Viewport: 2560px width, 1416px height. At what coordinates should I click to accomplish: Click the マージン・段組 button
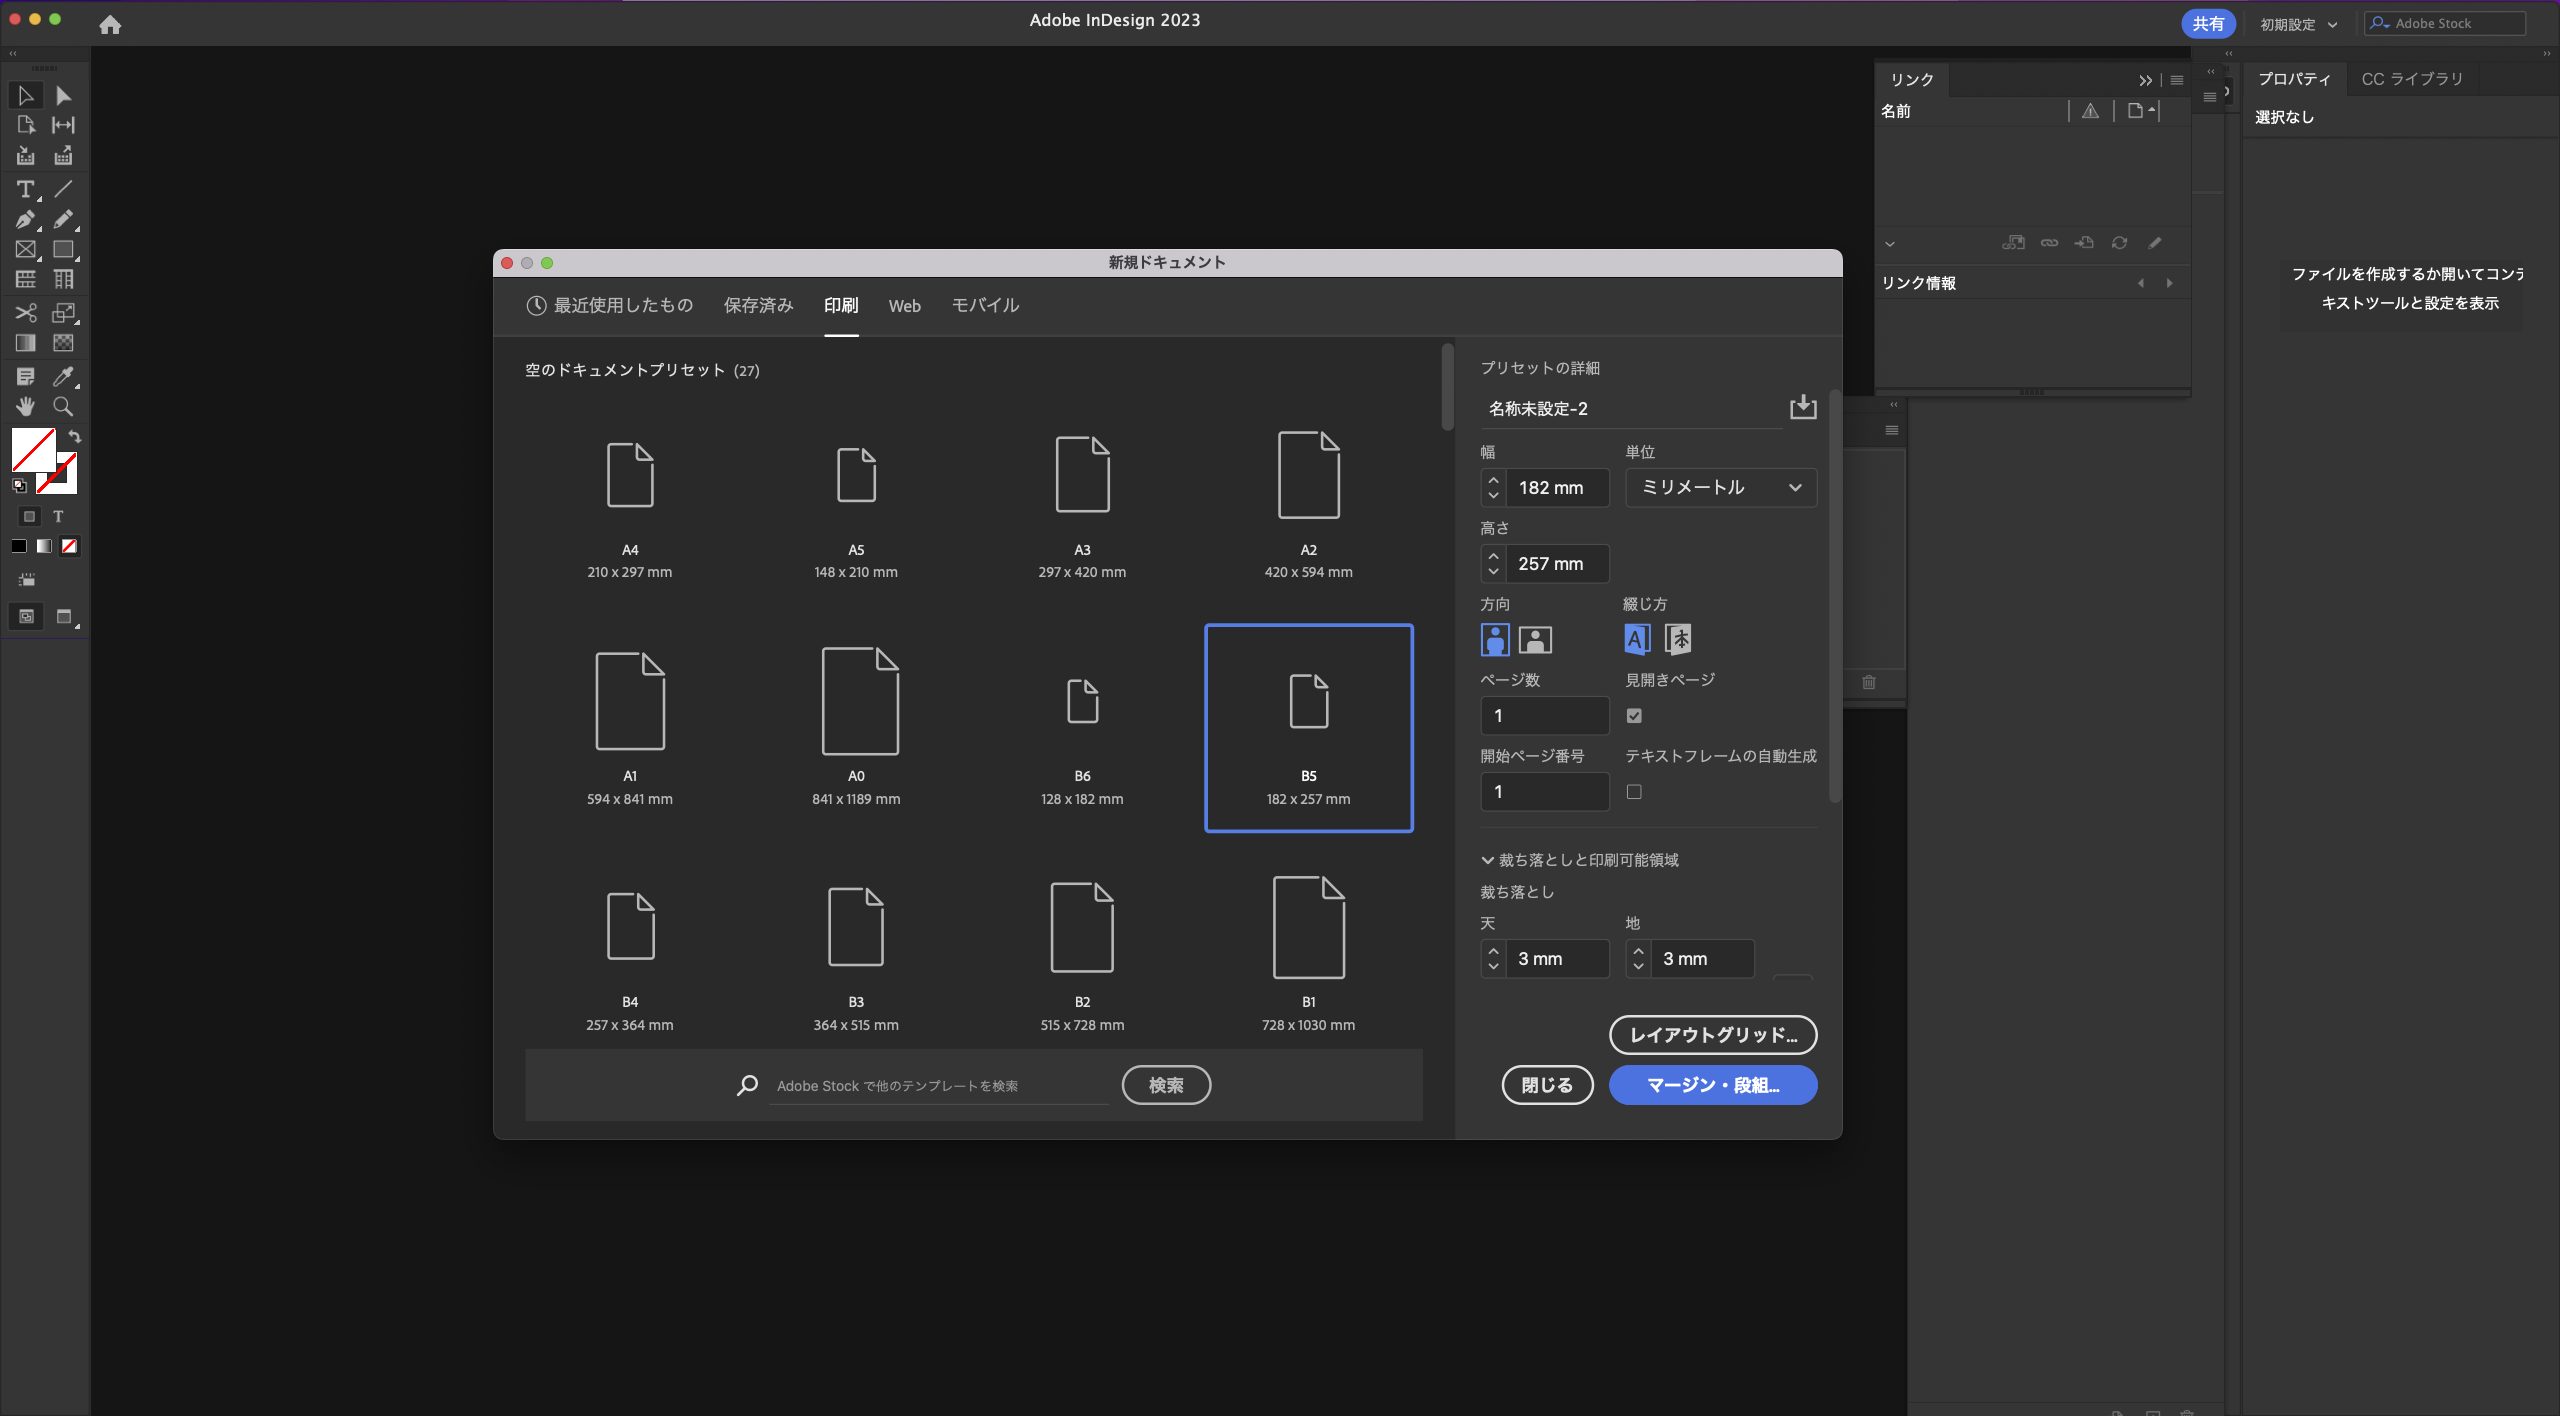click(1713, 1085)
